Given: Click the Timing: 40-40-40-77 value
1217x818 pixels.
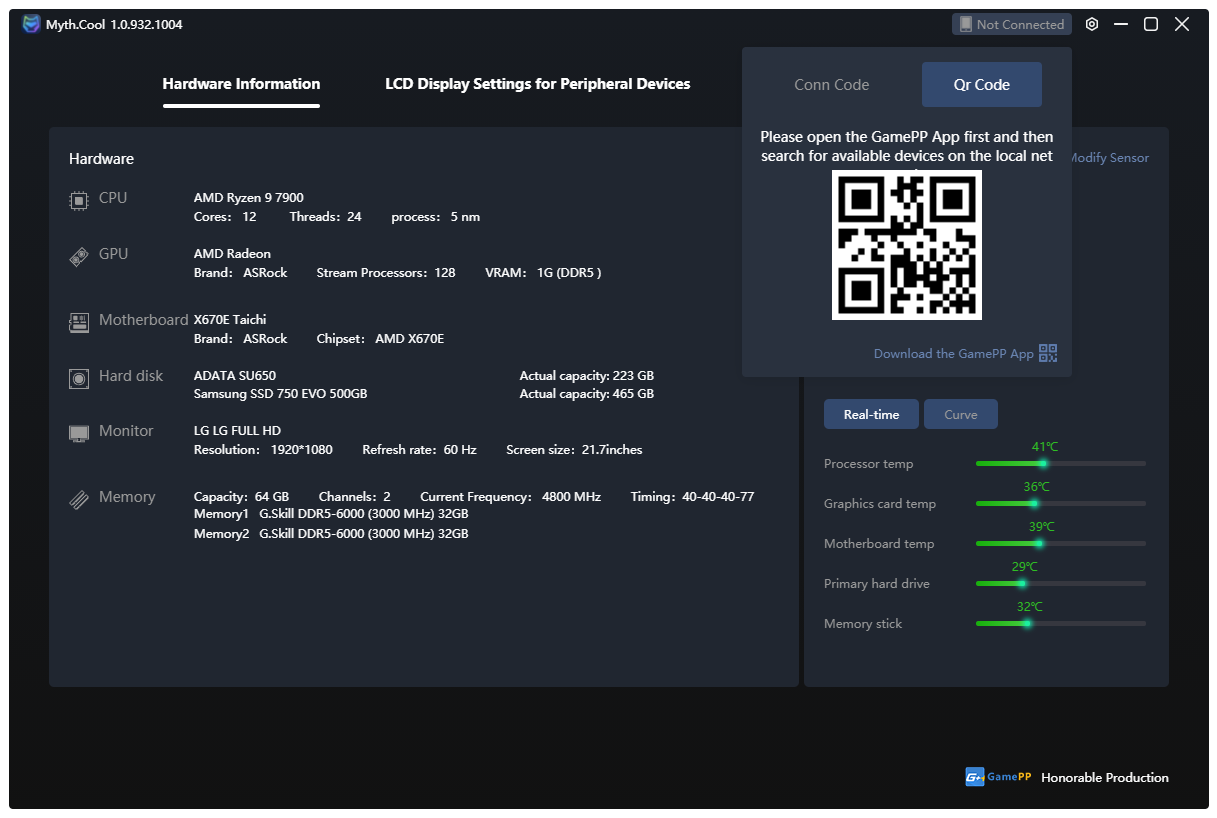Looking at the screenshot, I should (x=692, y=497).
